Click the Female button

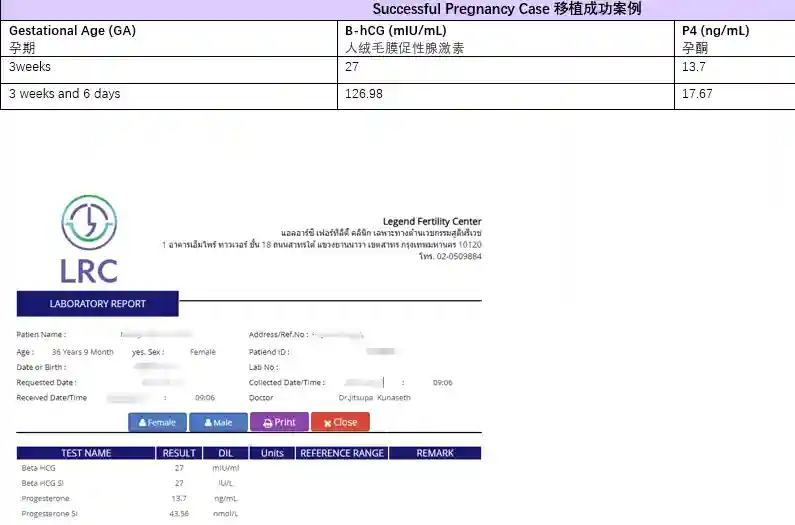click(157, 422)
